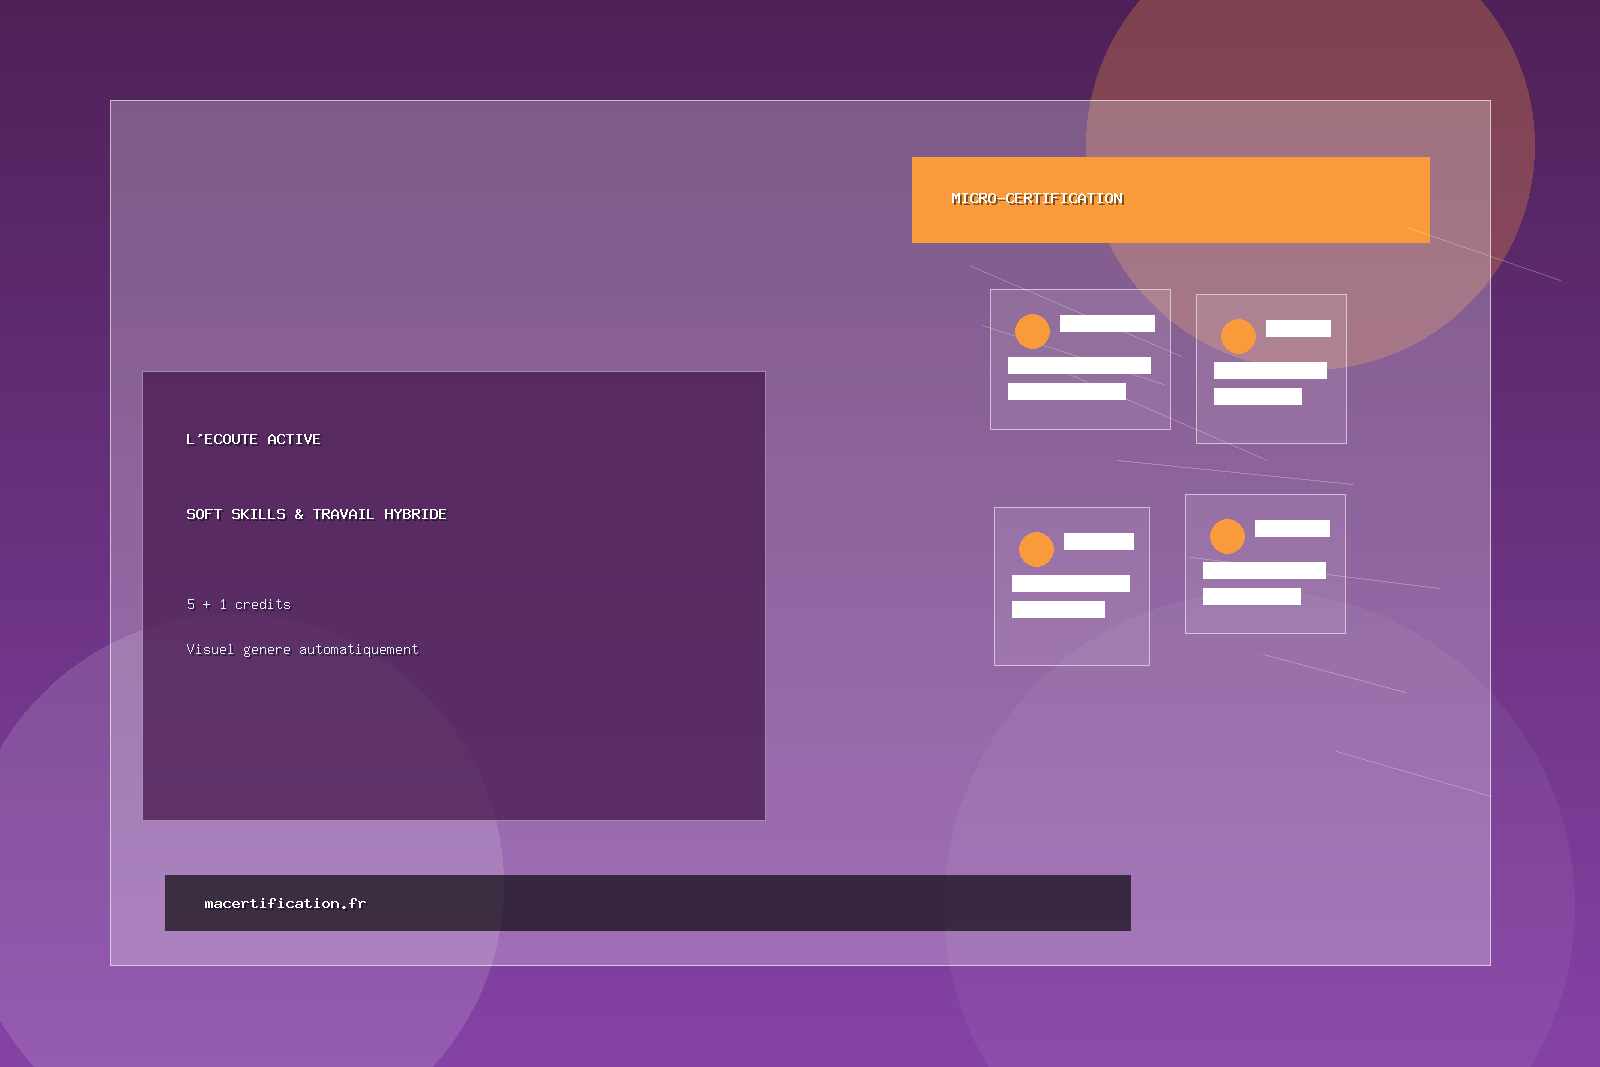Viewport: 1600px width, 1067px height.
Task: Click the orange circle in the top-left card
Action: (1032, 331)
